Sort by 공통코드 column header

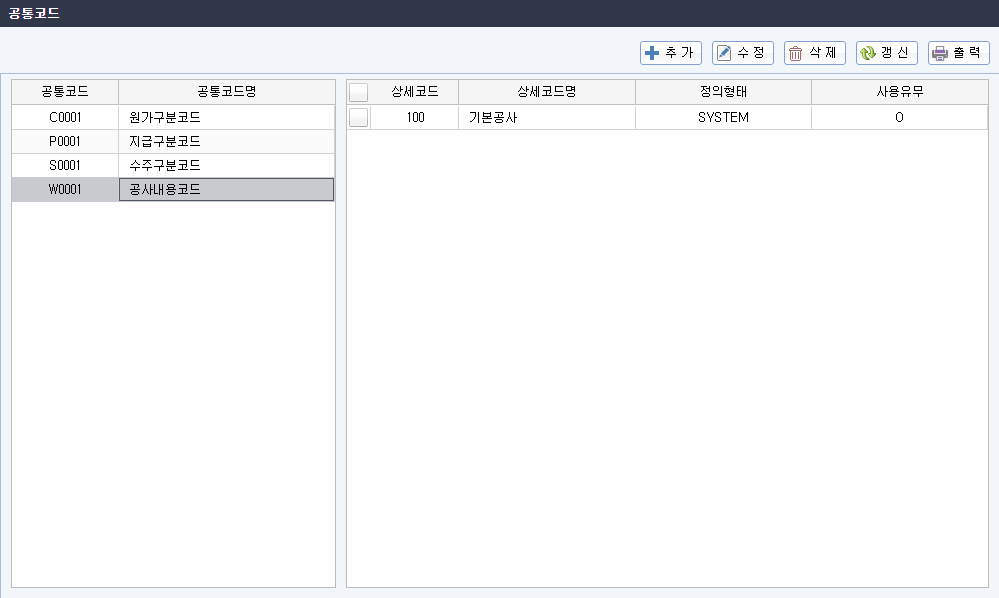click(x=65, y=92)
